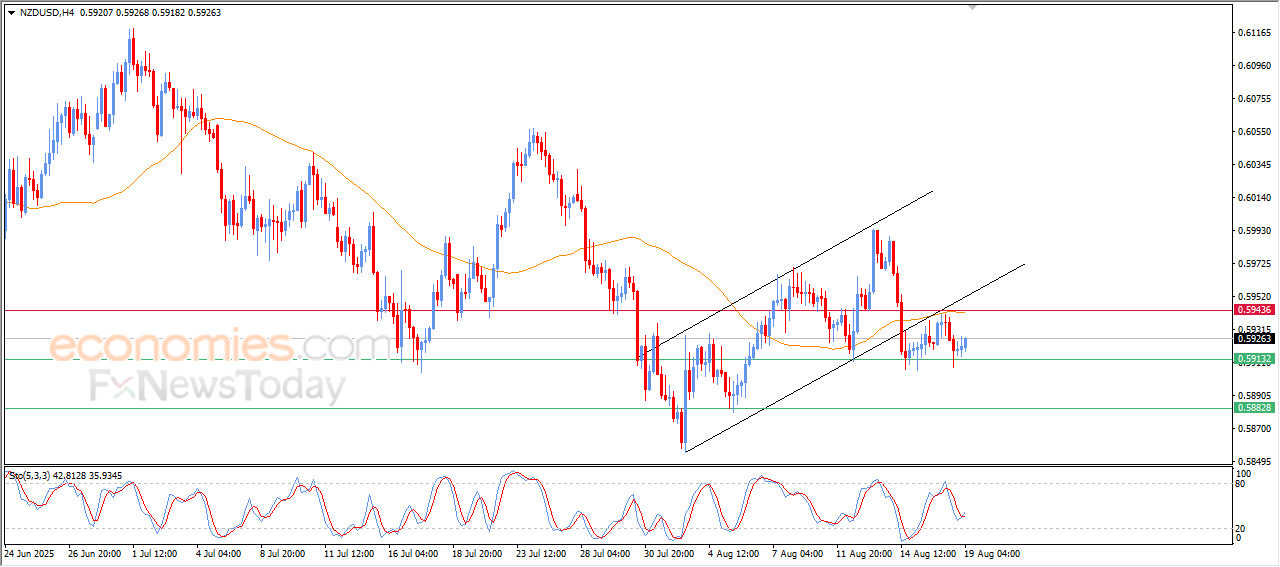The height and width of the screenshot is (567, 1280).
Task: Click the 14 Aug 12:00 time label
Action: click(x=926, y=553)
